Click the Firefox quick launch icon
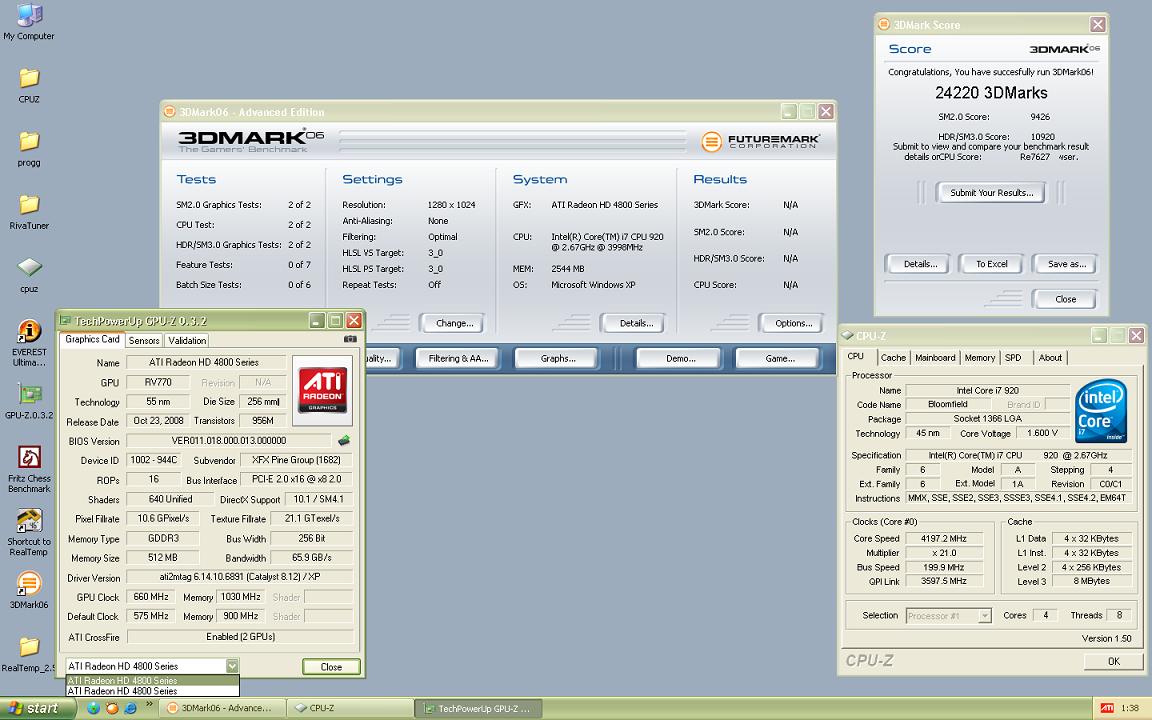 point(112,708)
